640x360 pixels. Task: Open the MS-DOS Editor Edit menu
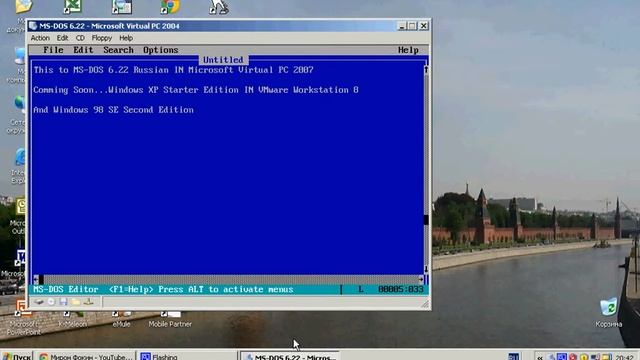click(x=83, y=50)
